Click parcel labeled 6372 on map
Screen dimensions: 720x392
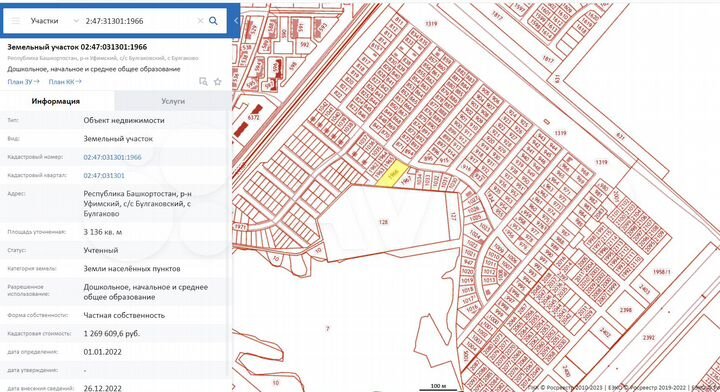[x=253, y=118]
